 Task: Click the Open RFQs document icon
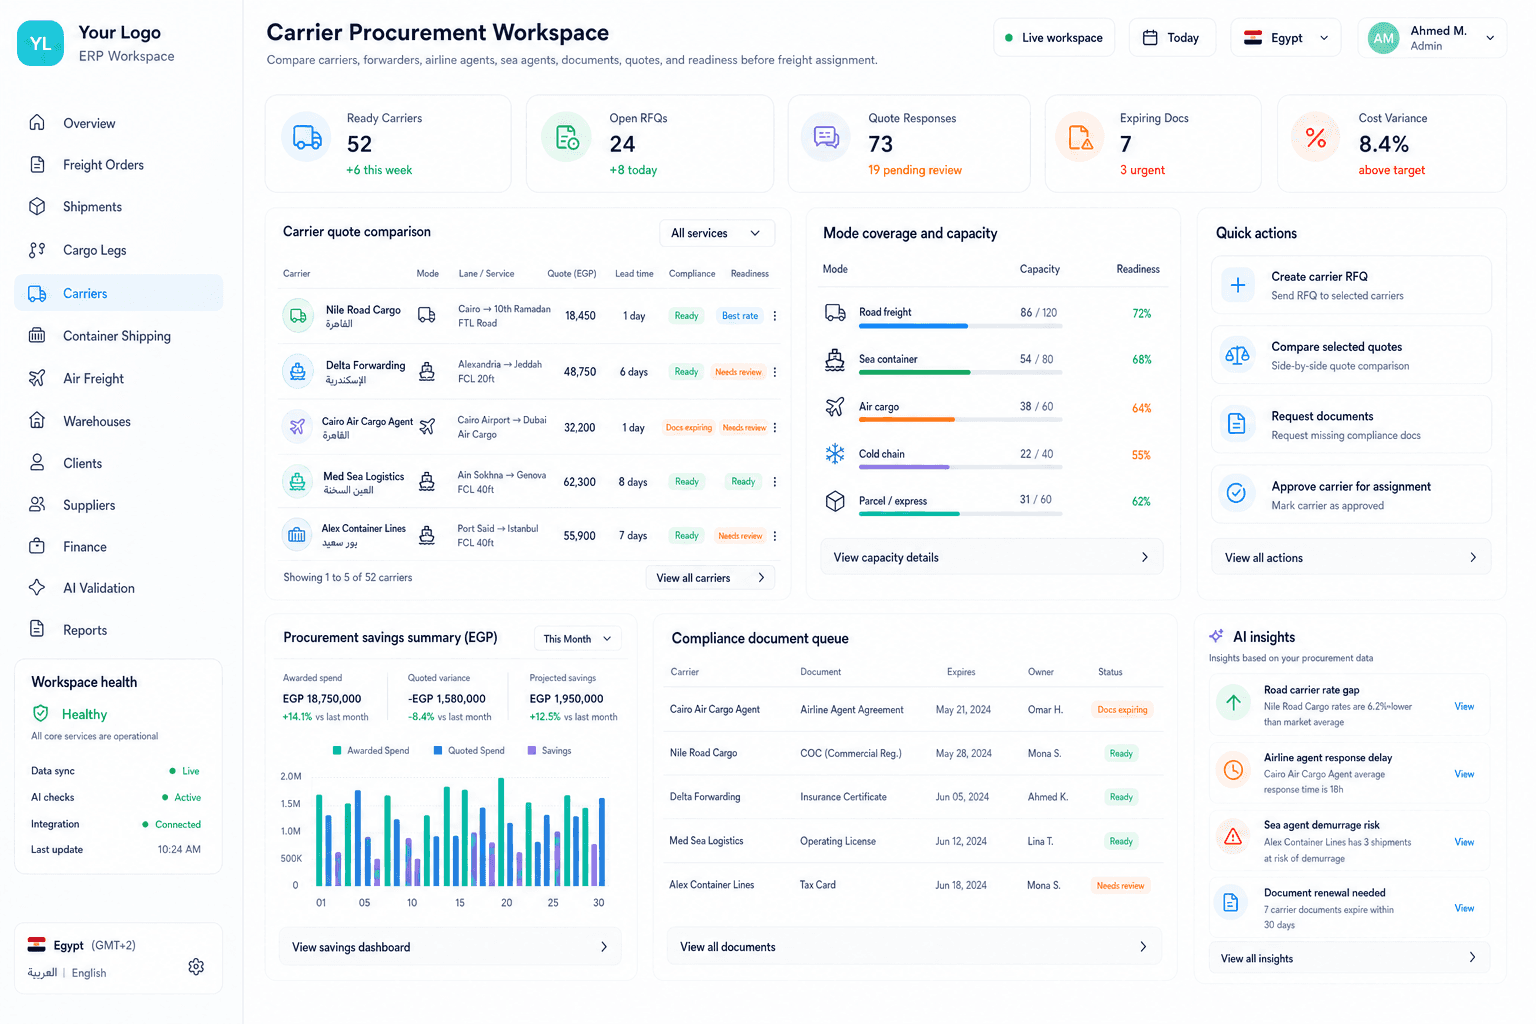click(x=567, y=138)
